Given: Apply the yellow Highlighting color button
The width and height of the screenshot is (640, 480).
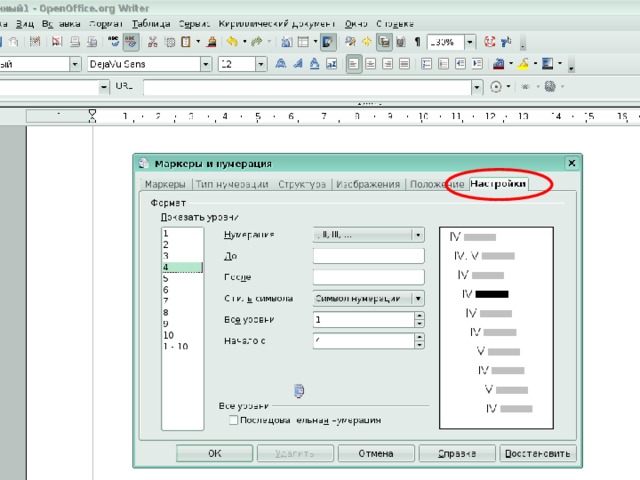Looking at the screenshot, I should click(523, 64).
